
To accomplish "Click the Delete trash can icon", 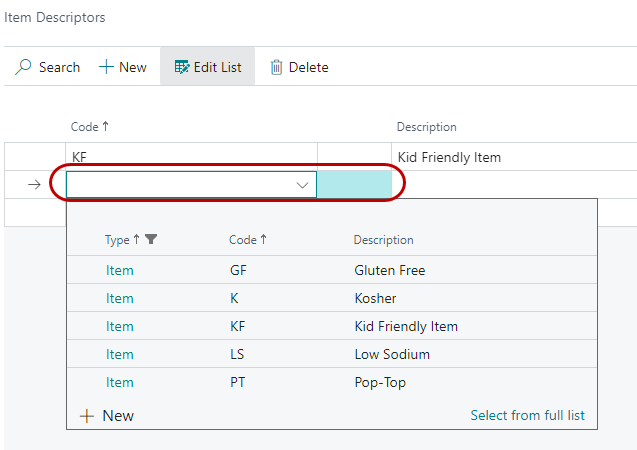I will [x=277, y=67].
